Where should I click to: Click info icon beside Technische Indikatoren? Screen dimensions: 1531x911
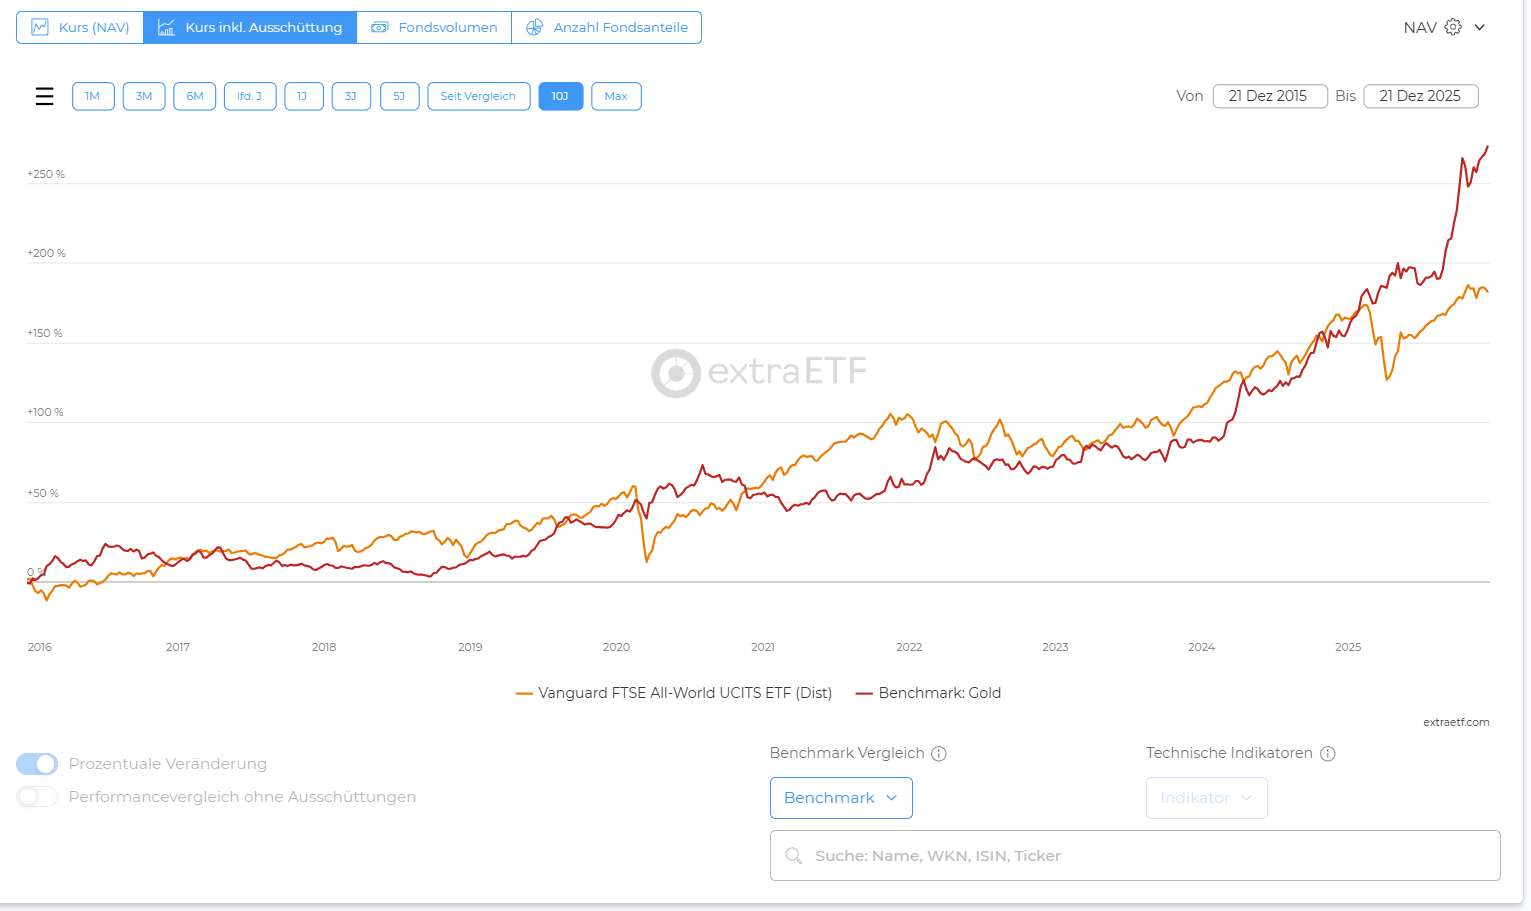pos(1328,754)
